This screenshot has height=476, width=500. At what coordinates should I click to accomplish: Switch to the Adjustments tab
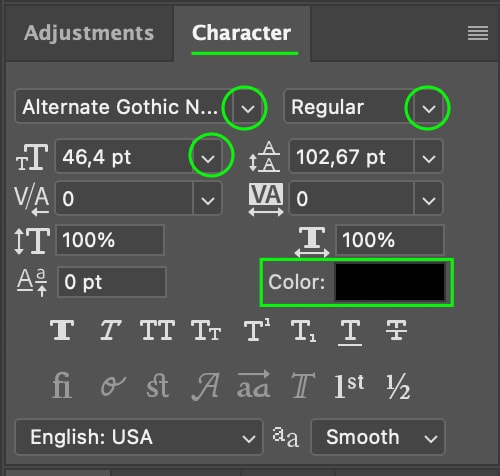point(89,33)
